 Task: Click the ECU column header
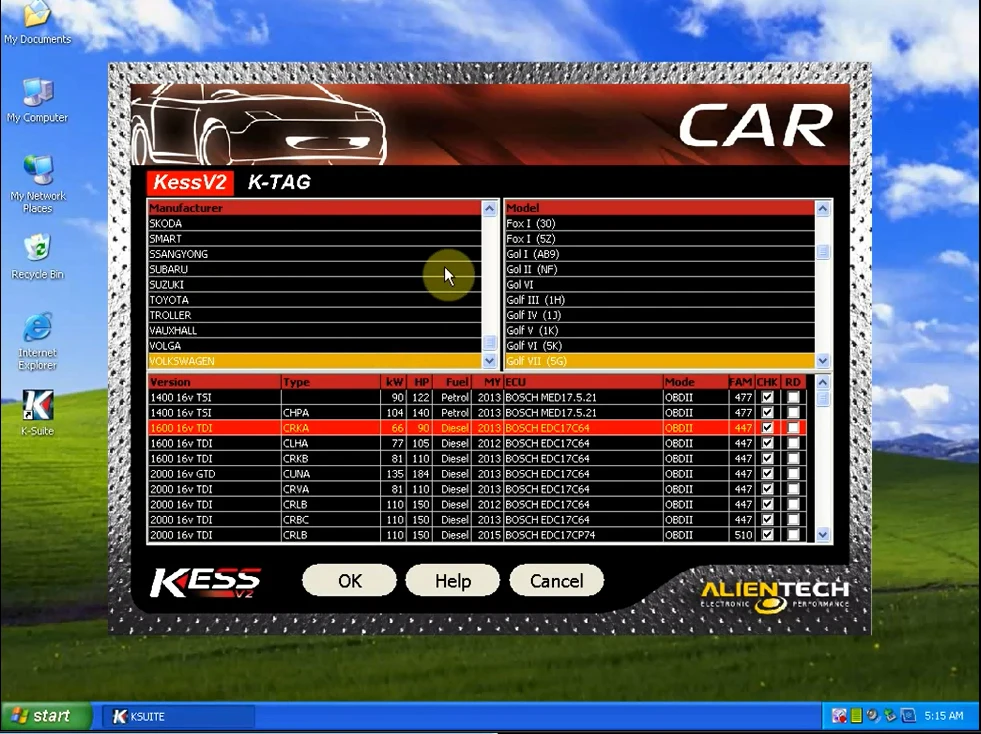(583, 382)
